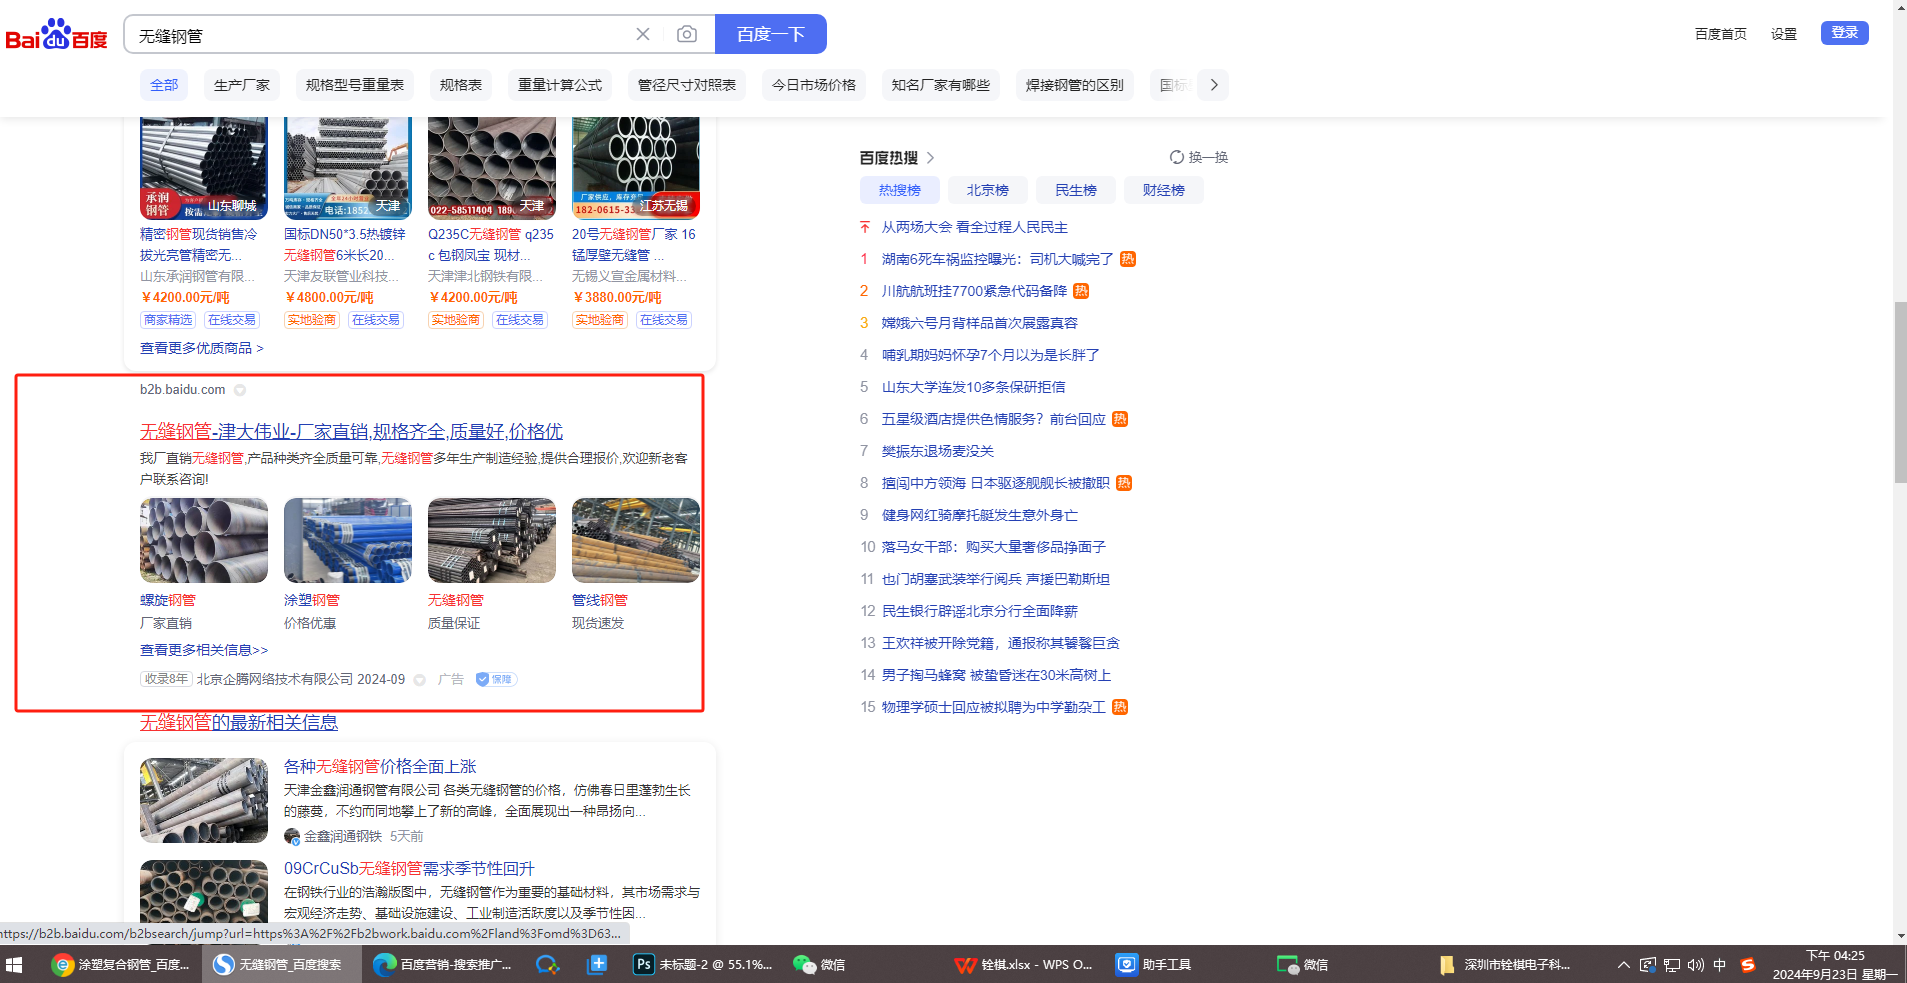Open WPS 铨棋.xlsx in the taskbar

[1024, 964]
